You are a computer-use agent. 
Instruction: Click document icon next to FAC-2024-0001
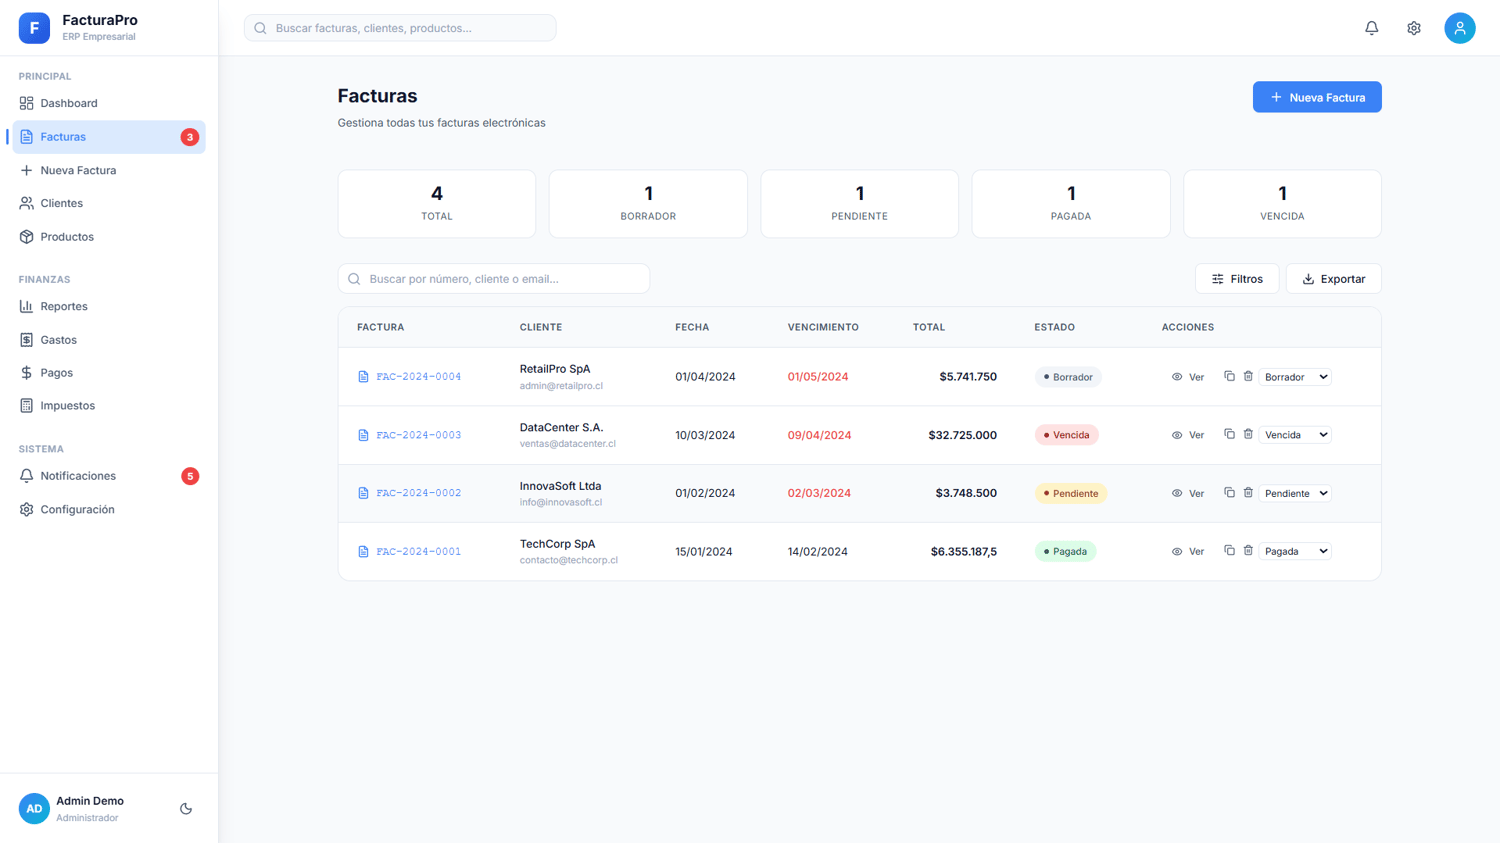point(363,551)
